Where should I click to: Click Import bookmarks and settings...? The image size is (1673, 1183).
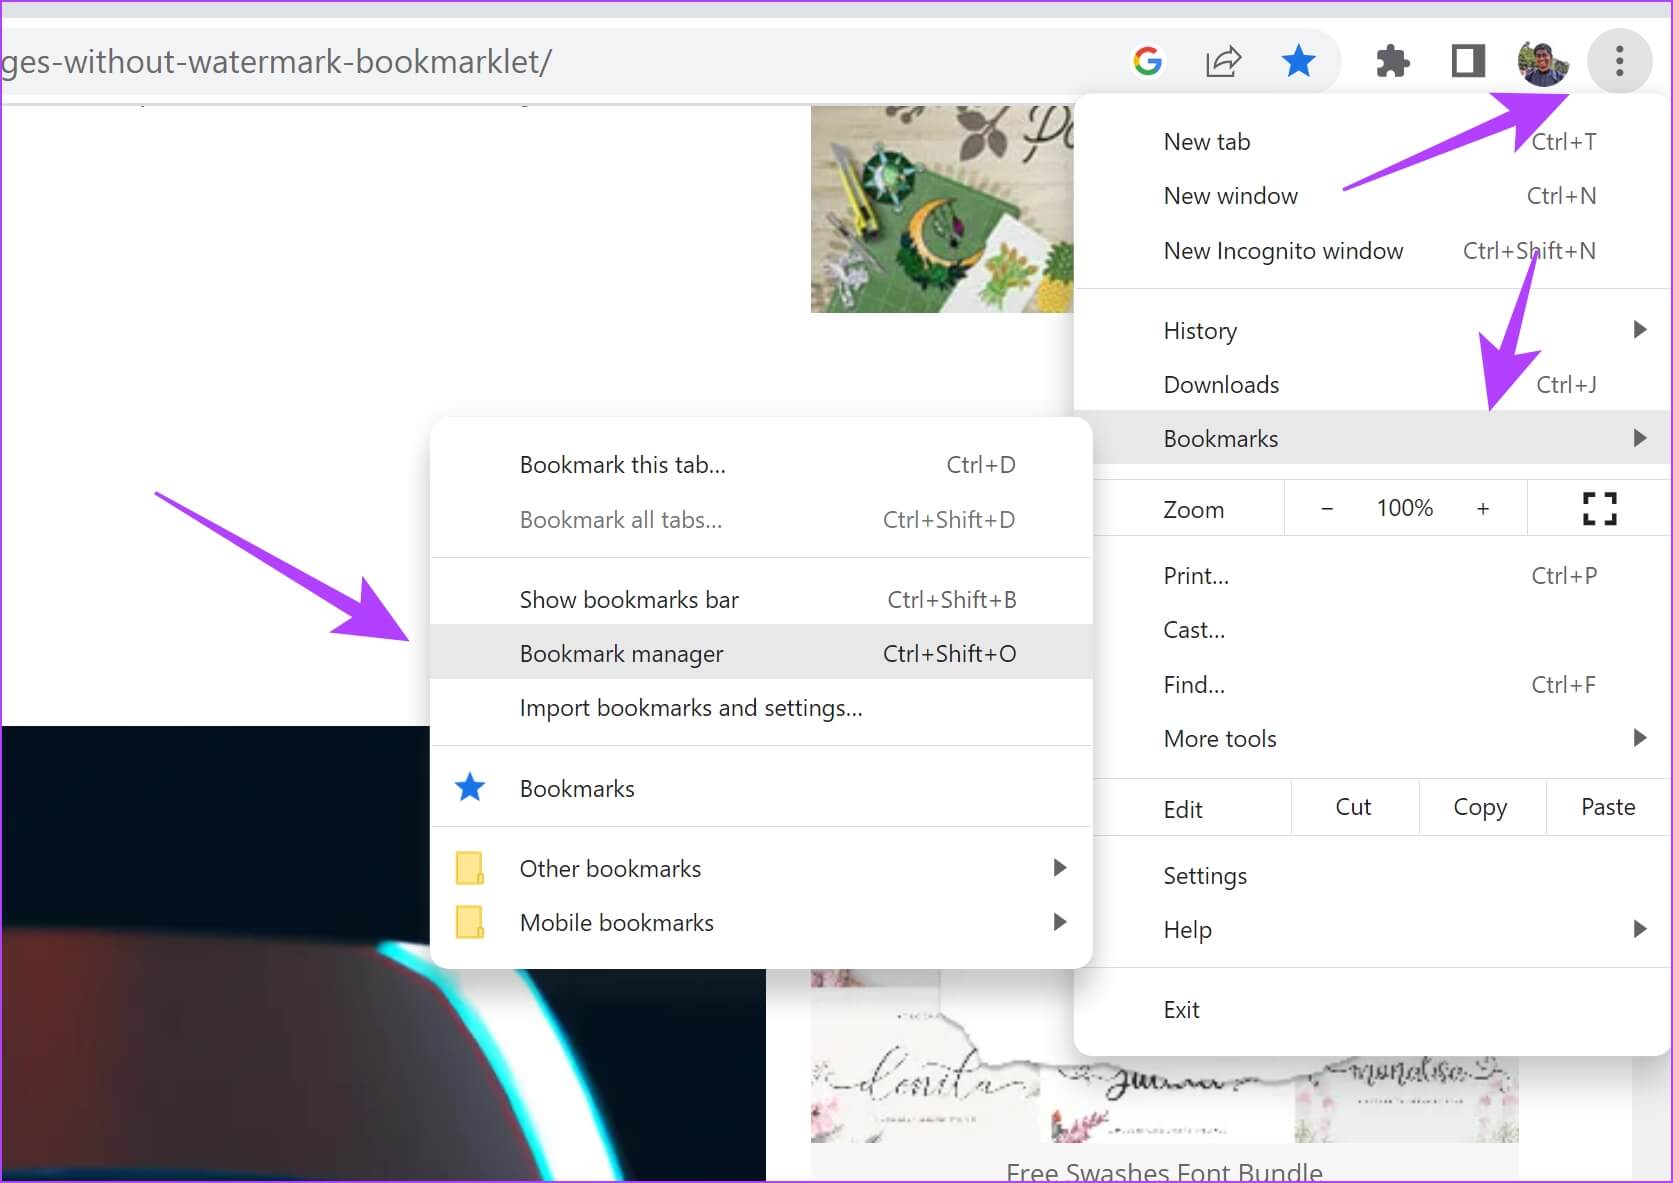(x=761, y=708)
